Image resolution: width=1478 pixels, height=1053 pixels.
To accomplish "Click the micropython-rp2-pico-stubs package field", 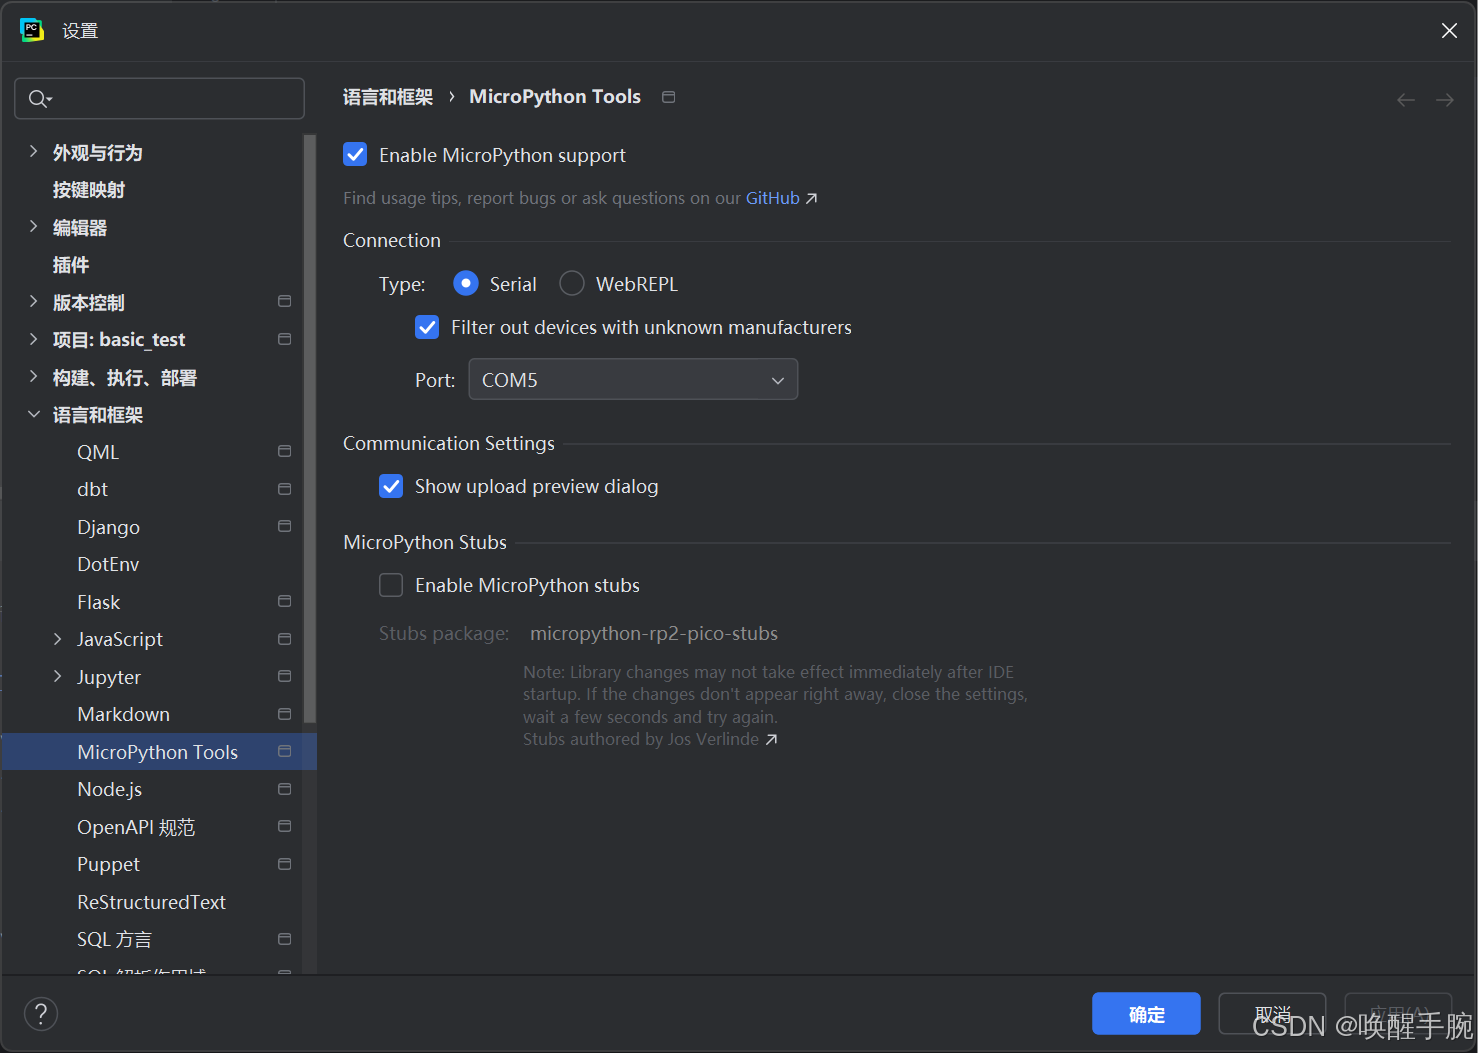I will pos(654,633).
